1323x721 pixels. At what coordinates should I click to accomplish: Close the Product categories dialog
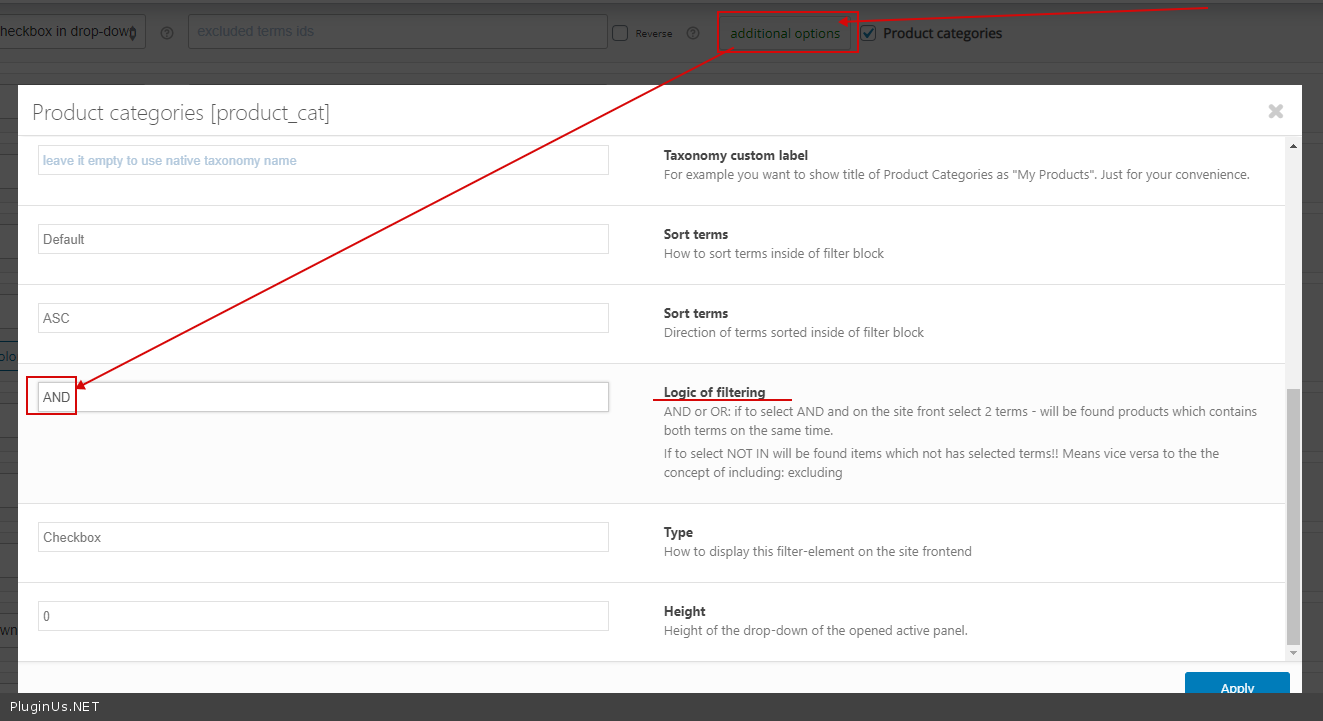[1275, 112]
